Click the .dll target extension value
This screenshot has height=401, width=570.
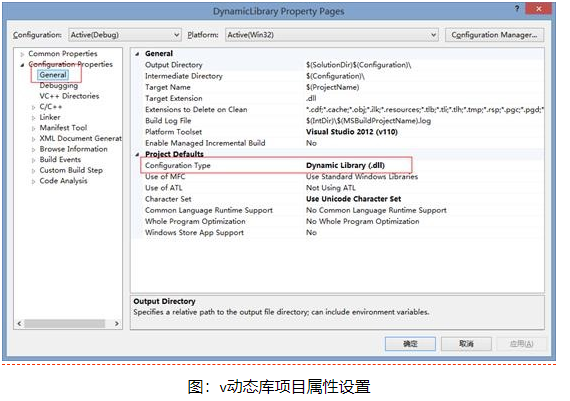point(311,99)
